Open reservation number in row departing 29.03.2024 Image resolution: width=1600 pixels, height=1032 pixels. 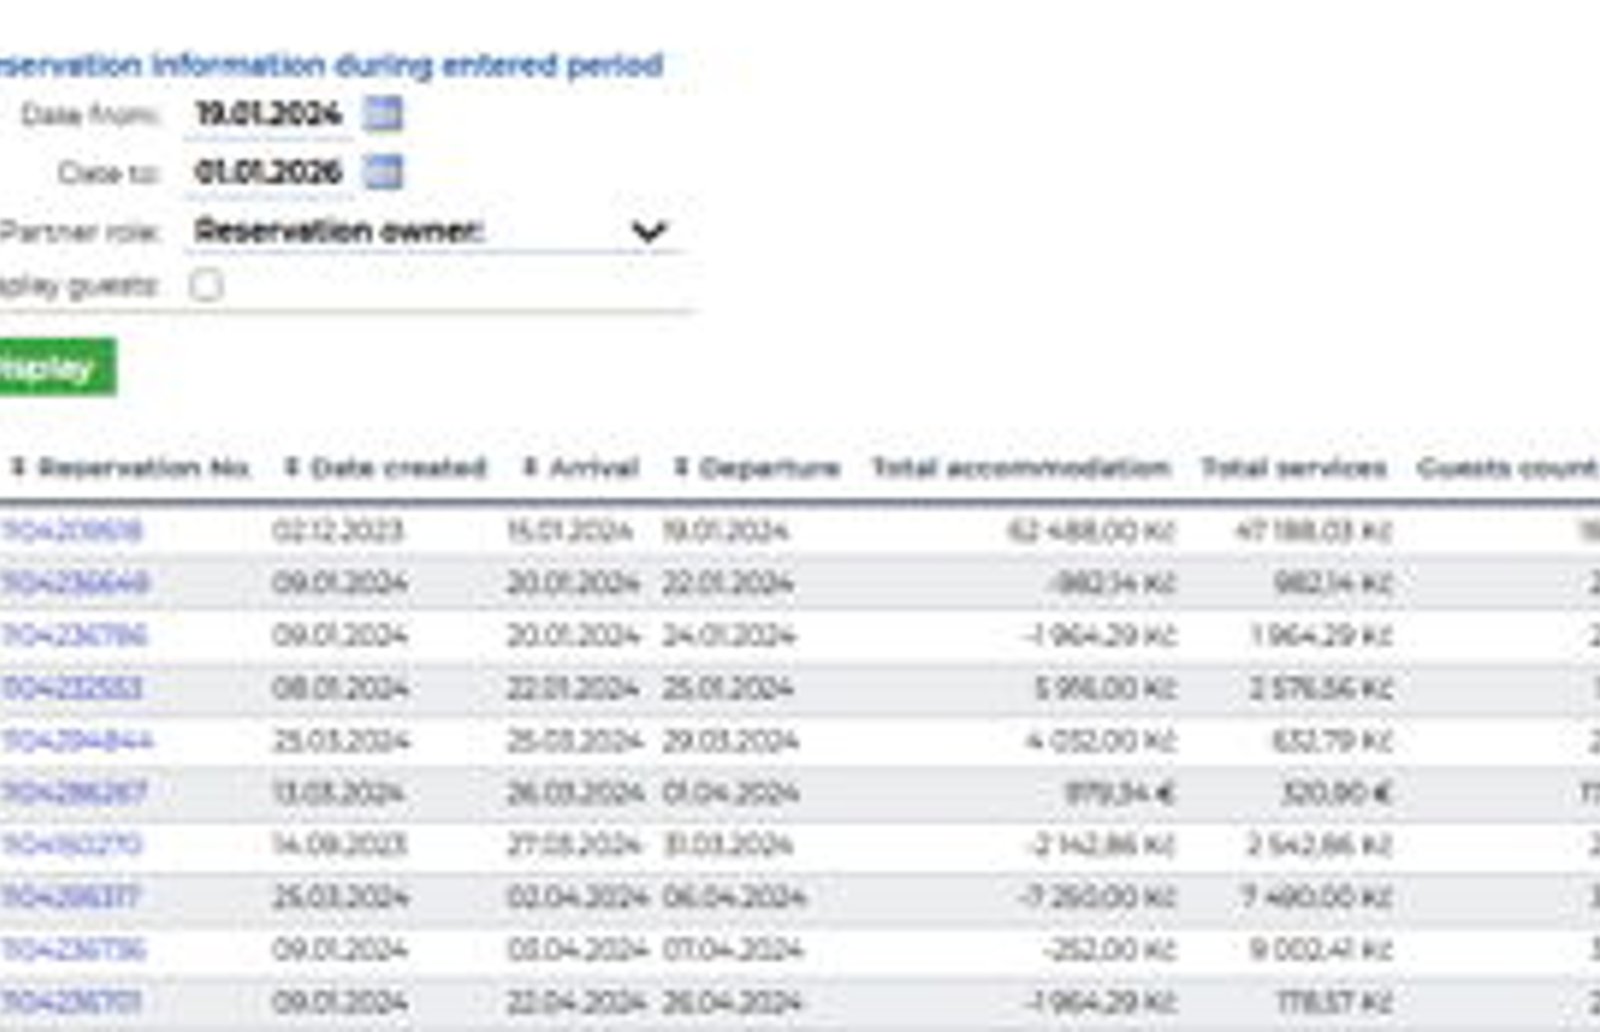point(77,740)
